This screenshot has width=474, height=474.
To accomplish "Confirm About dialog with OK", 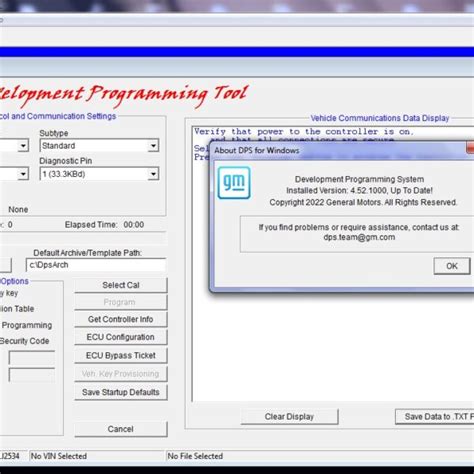I will [452, 266].
